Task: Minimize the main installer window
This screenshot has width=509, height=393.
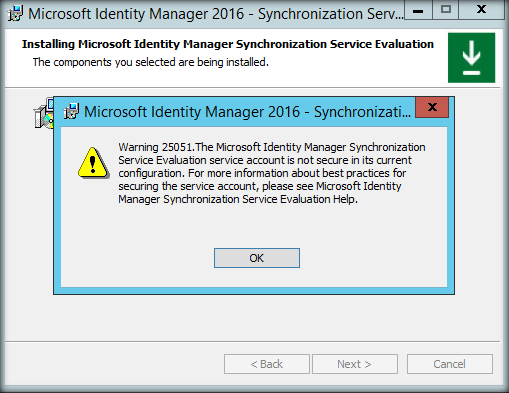Action: click(418, 10)
